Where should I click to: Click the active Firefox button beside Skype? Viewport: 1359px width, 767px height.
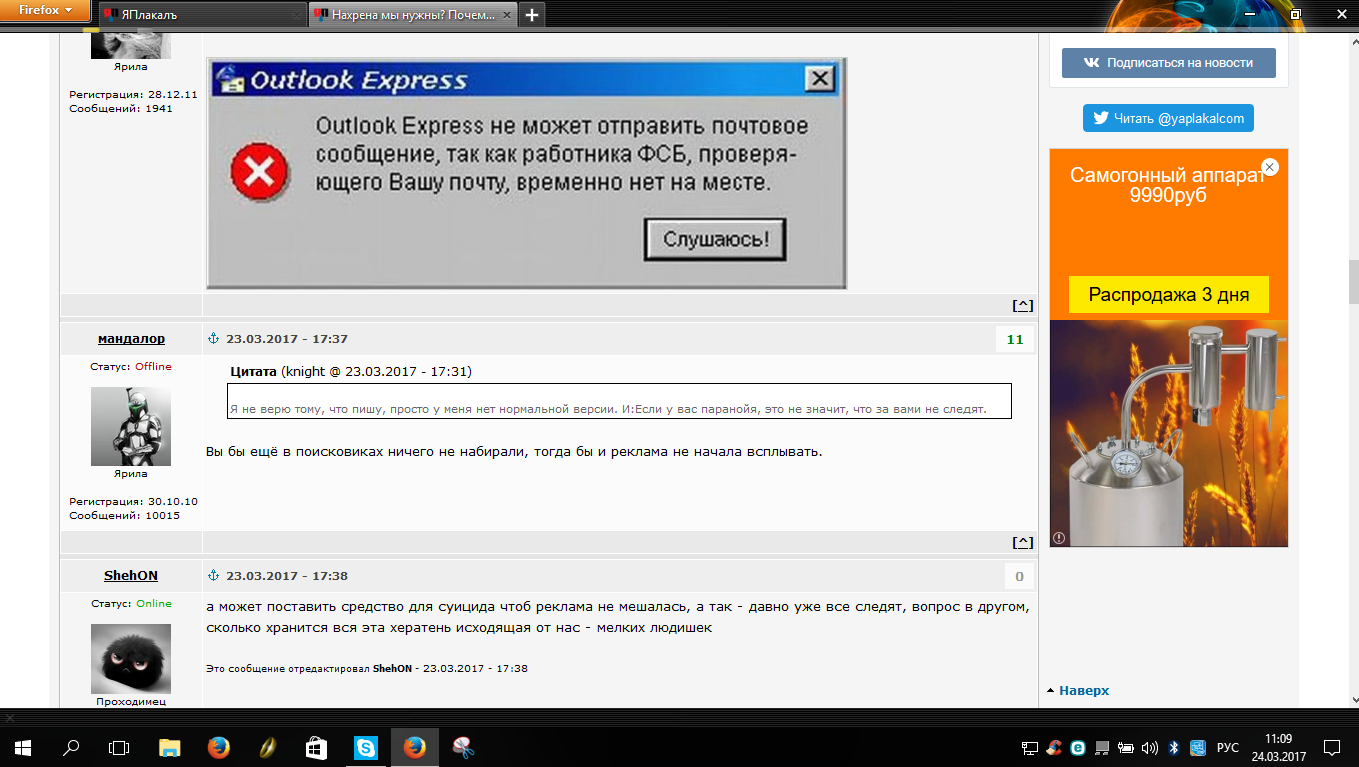point(414,747)
